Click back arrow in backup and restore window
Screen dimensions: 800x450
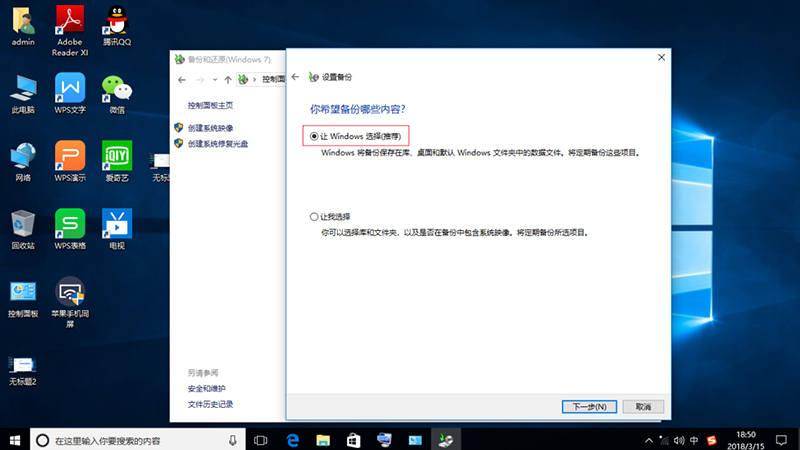pyautogui.click(x=182, y=80)
